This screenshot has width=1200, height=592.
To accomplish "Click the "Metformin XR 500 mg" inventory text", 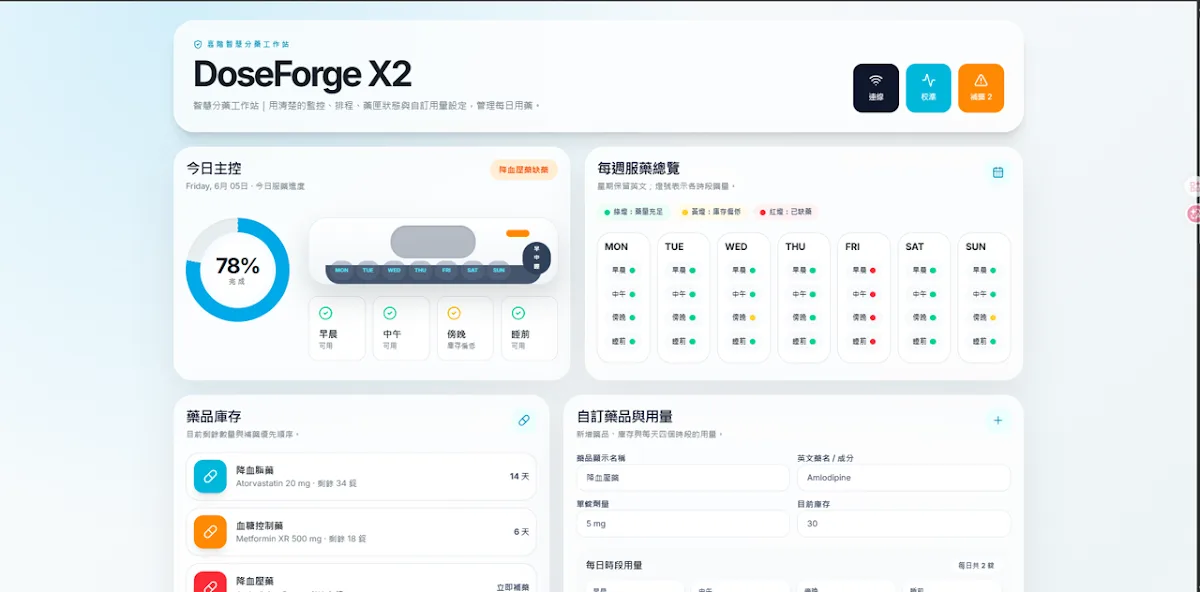I will pos(279,539).
